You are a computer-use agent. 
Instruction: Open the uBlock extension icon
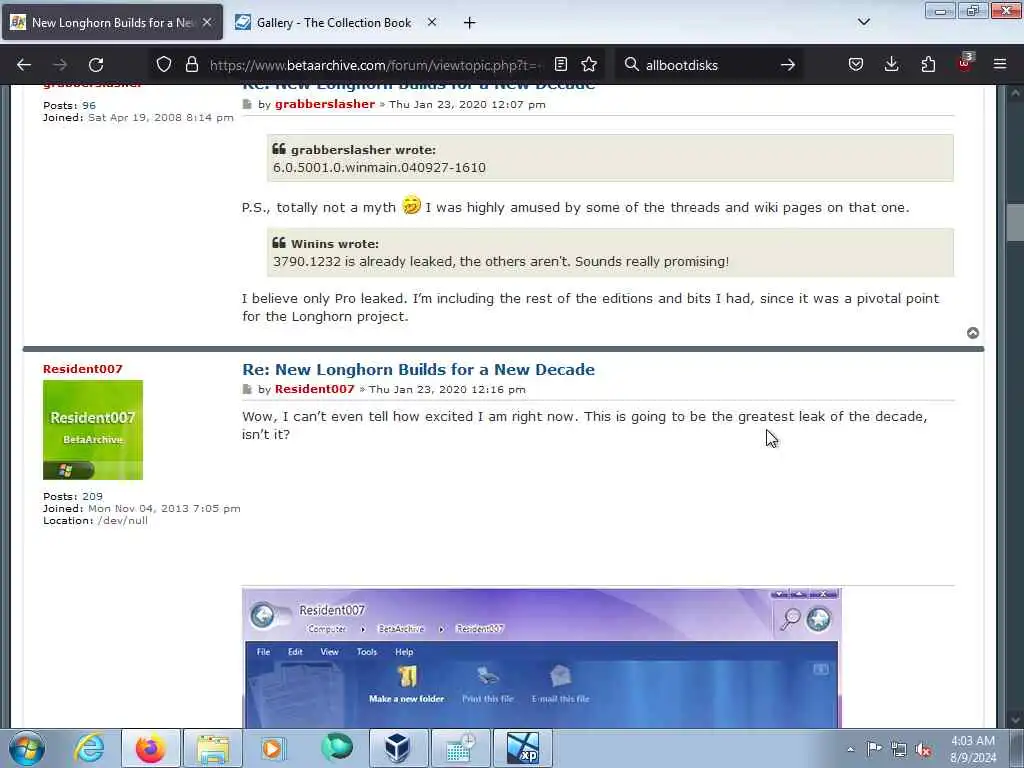pyautogui.click(x=965, y=63)
